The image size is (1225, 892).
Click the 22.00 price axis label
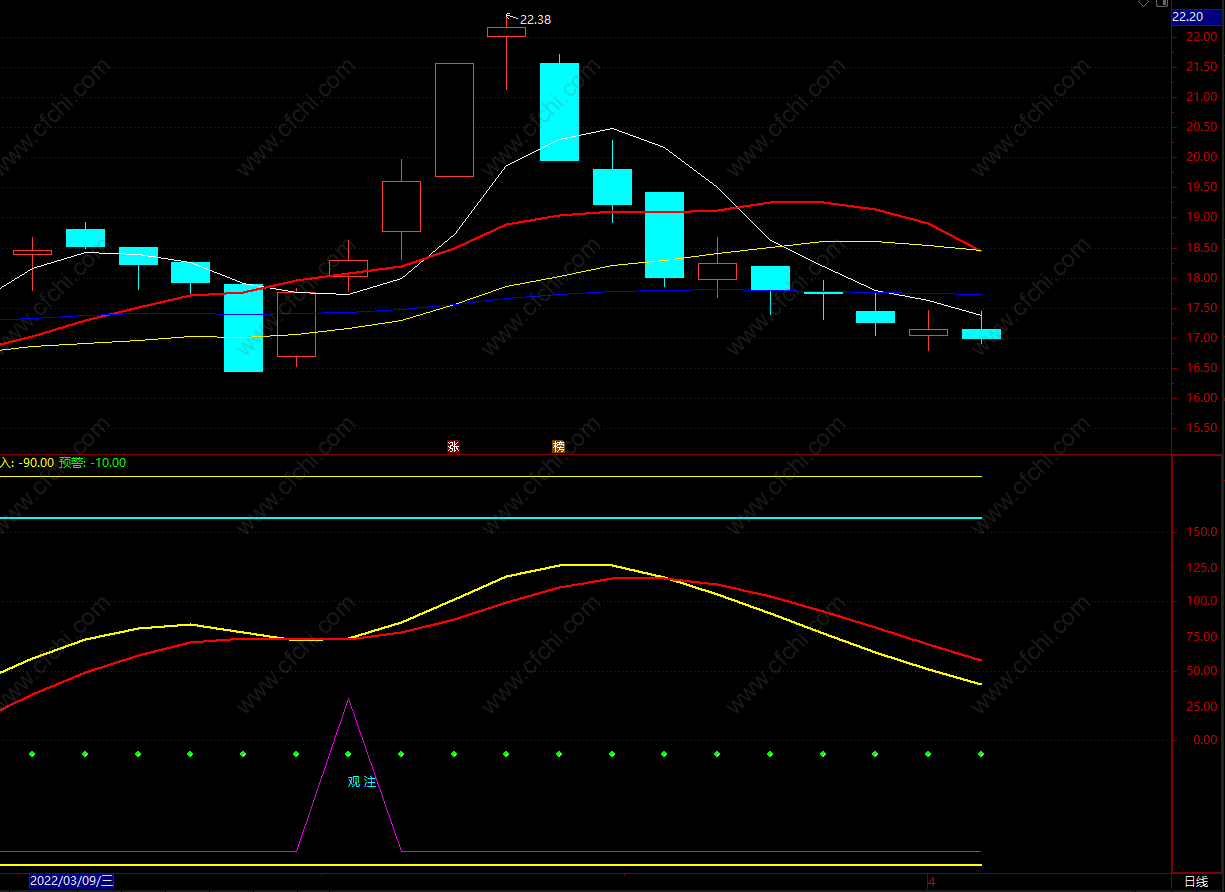[x=1201, y=37]
